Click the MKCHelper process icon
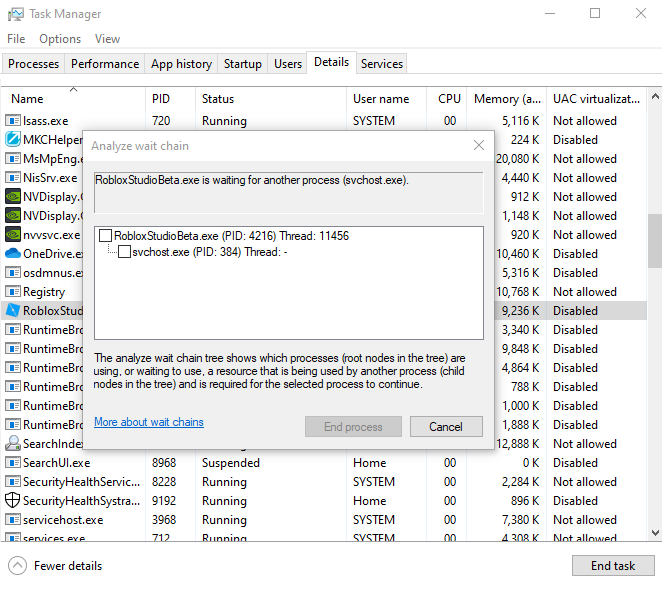Viewport: 662px width, 589px height. click(13, 140)
